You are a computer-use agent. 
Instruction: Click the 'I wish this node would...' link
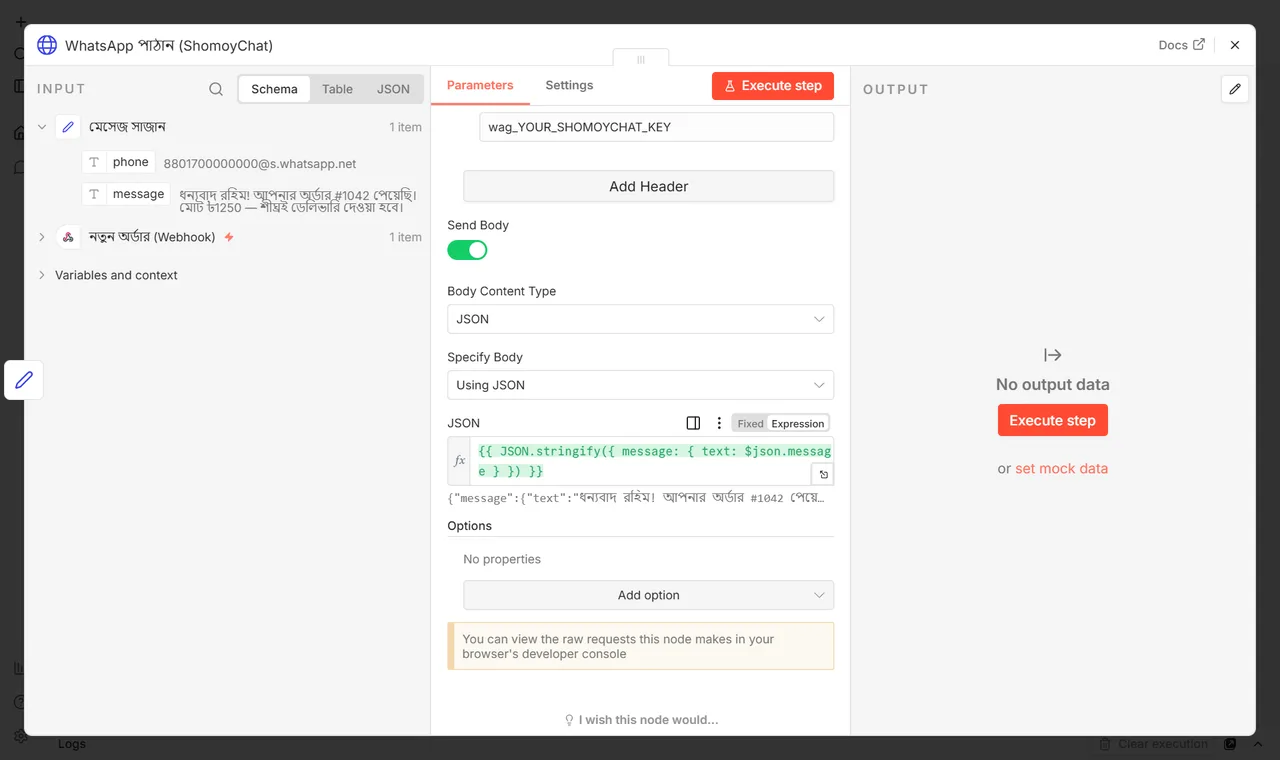[x=641, y=720]
